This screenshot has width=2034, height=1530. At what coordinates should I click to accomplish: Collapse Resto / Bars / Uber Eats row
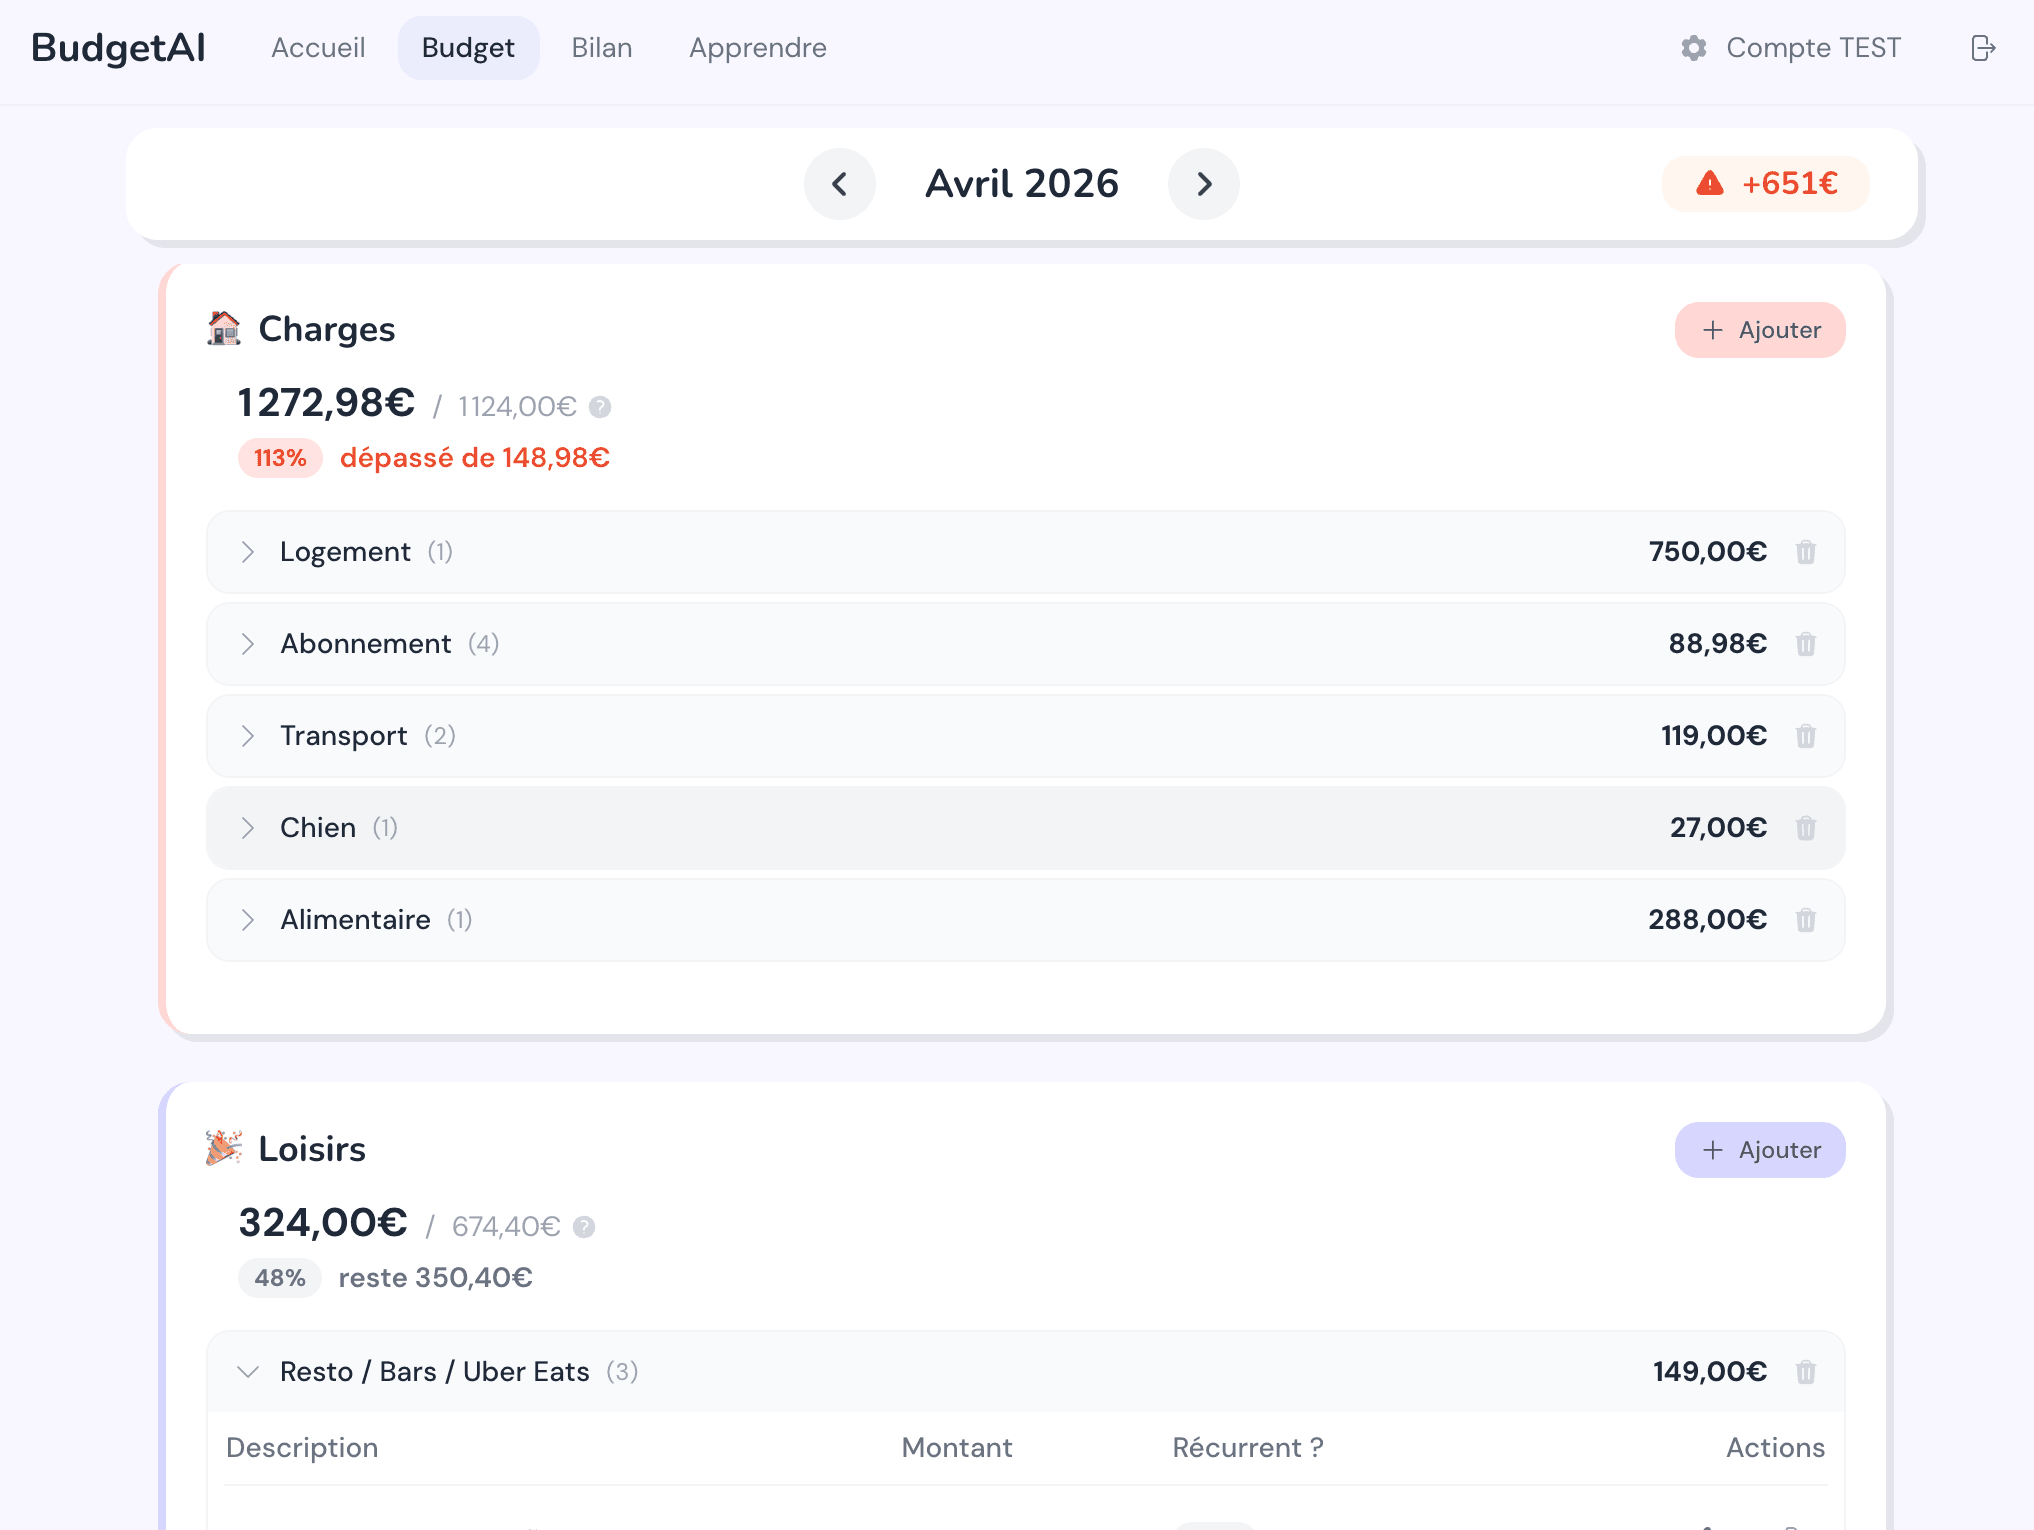248,1372
